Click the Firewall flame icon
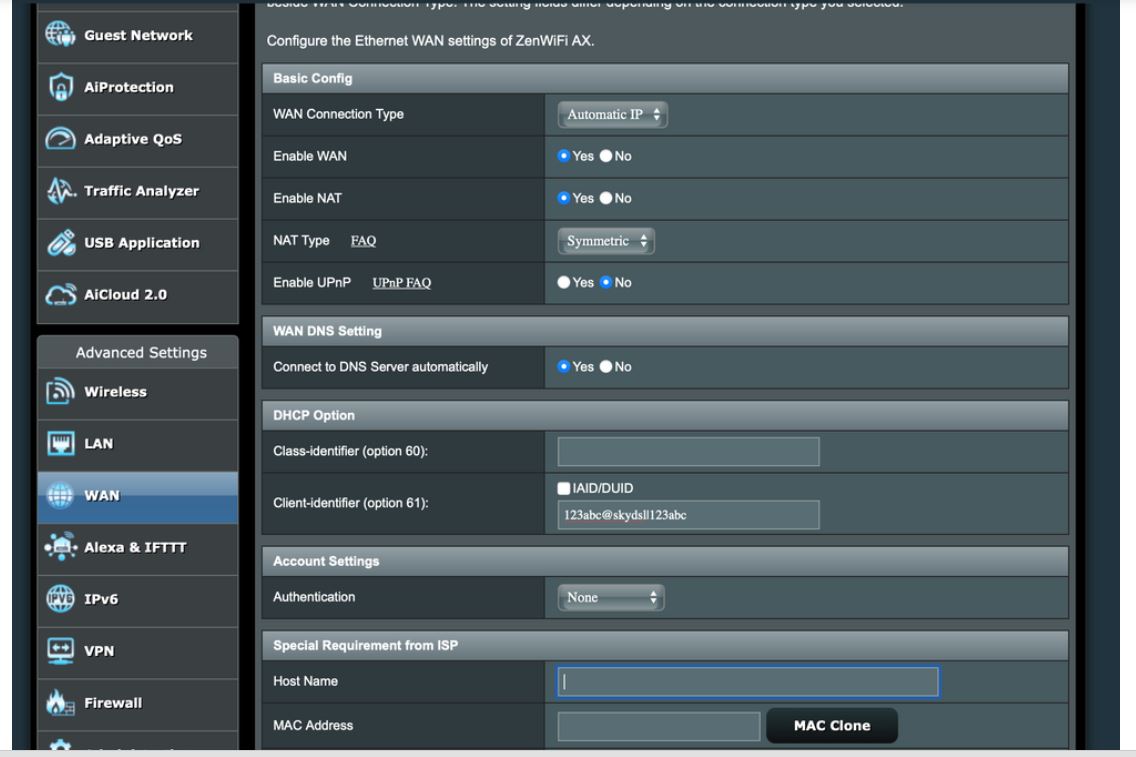This screenshot has width=1136, height=757. point(60,703)
